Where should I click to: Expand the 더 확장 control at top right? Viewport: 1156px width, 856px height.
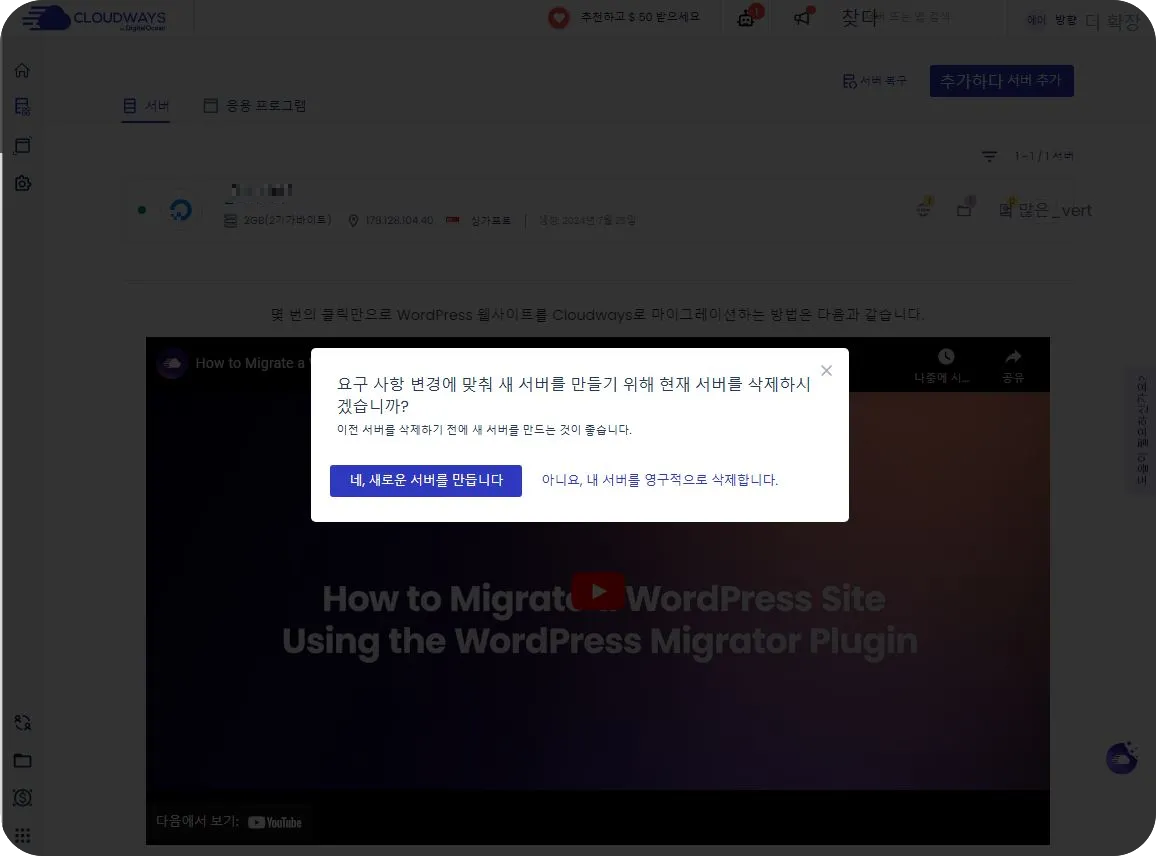(x=1120, y=18)
